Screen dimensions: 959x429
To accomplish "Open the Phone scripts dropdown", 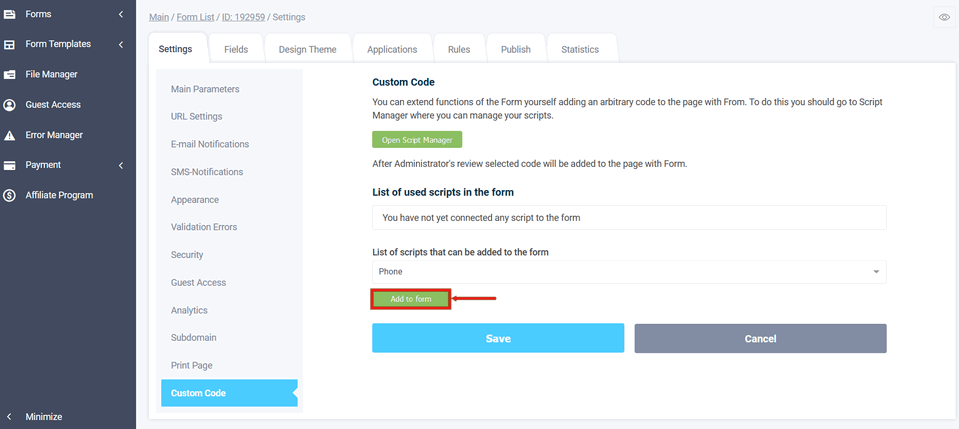I will [629, 272].
